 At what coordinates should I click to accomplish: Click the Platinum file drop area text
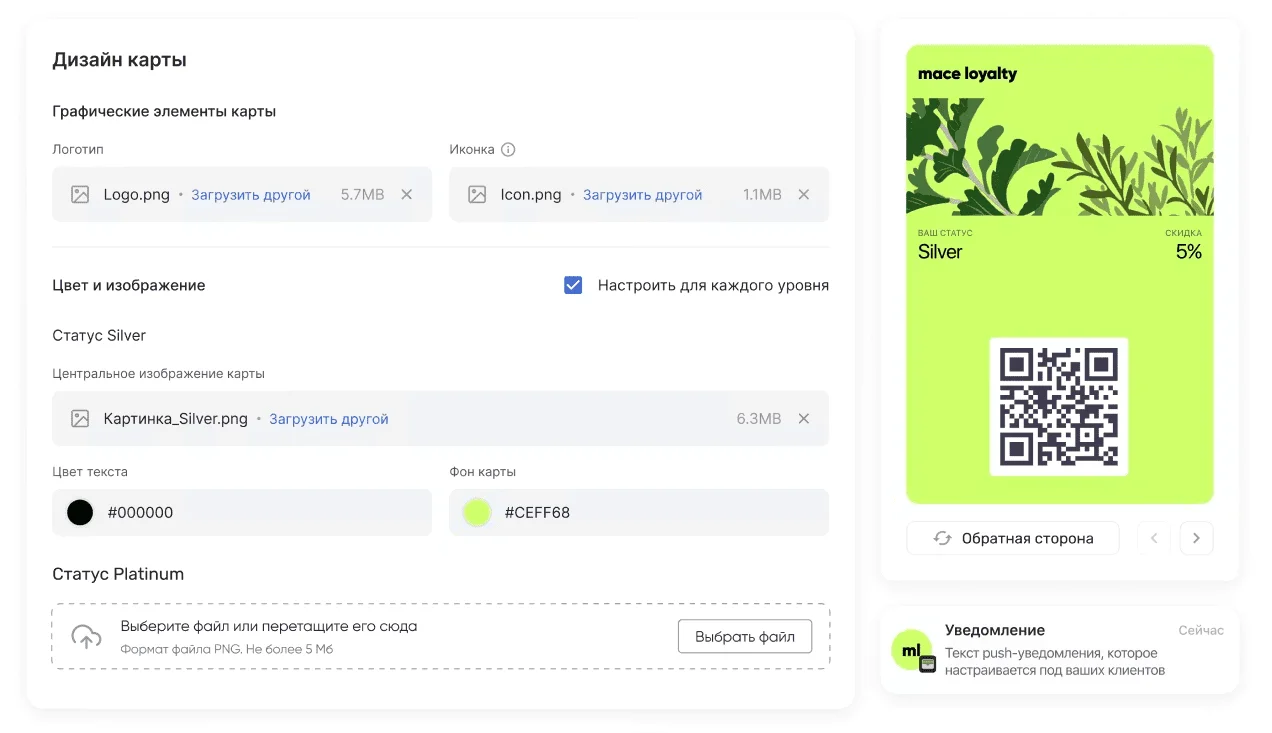[x=269, y=627]
